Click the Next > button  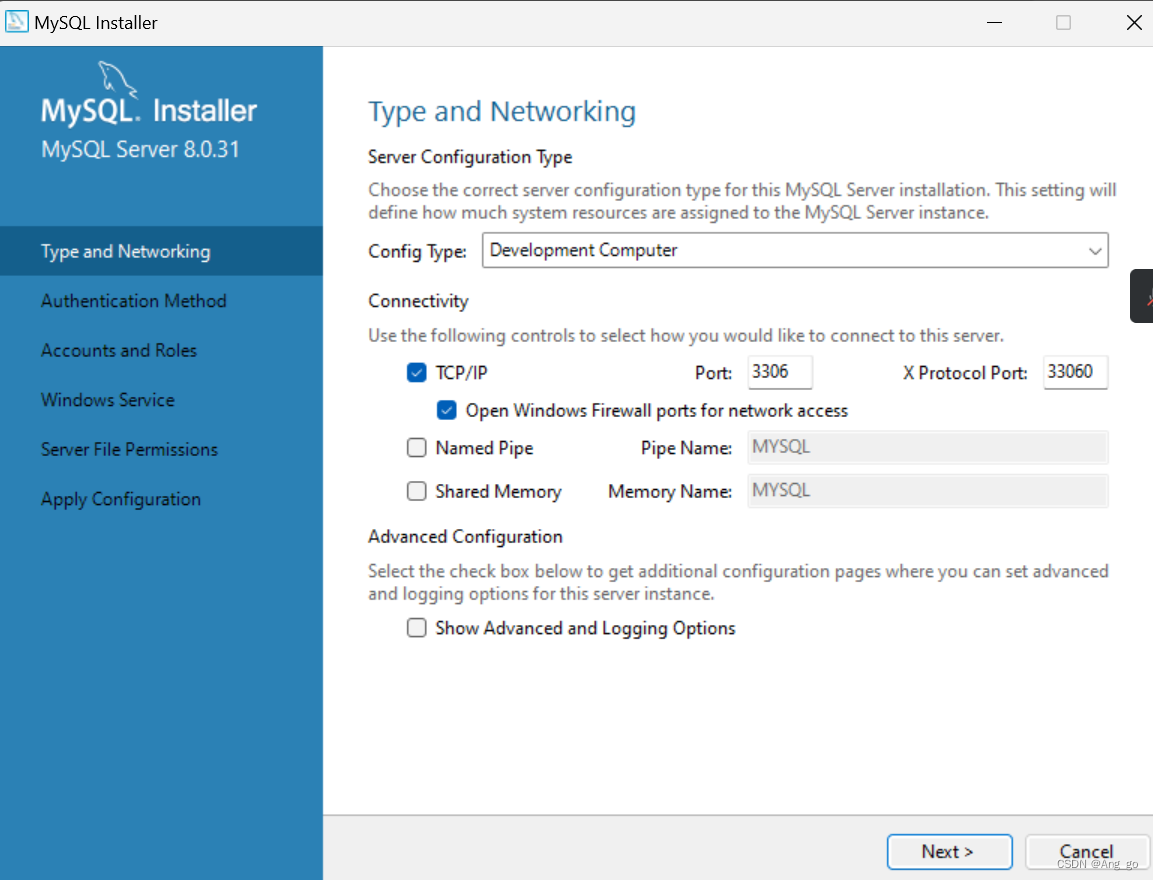[x=949, y=851]
